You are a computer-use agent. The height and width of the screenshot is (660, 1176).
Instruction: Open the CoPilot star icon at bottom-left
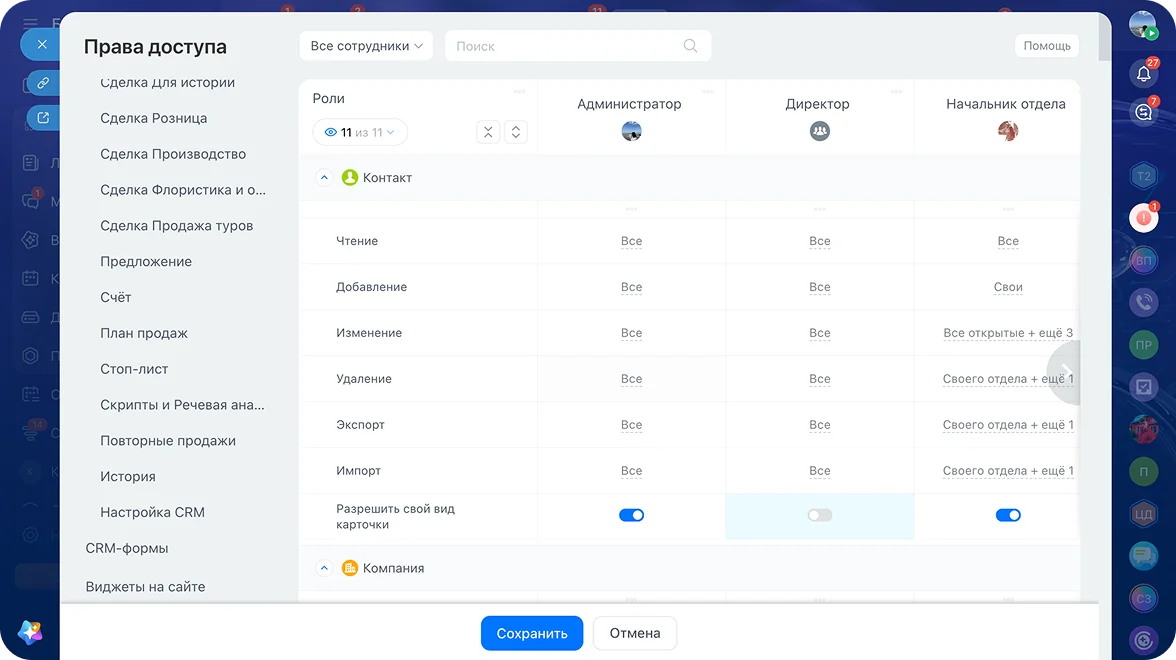pos(30,632)
